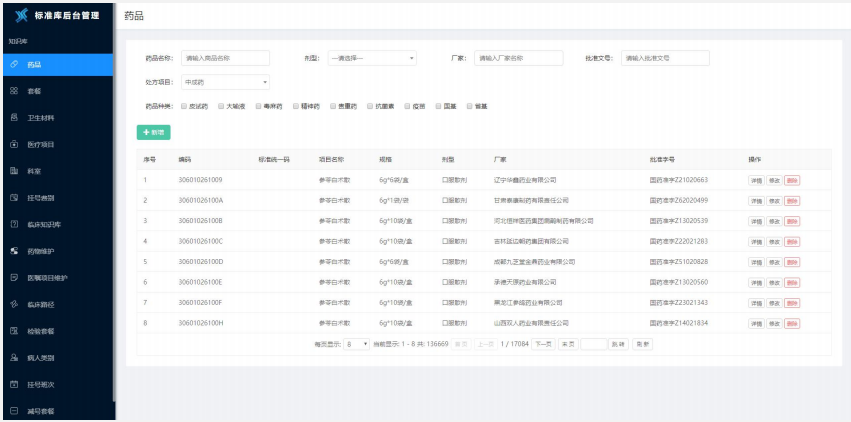Click 删除 for row 306010261009
Image resolution: width=851 pixels, height=422 pixels.
click(x=792, y=181)
